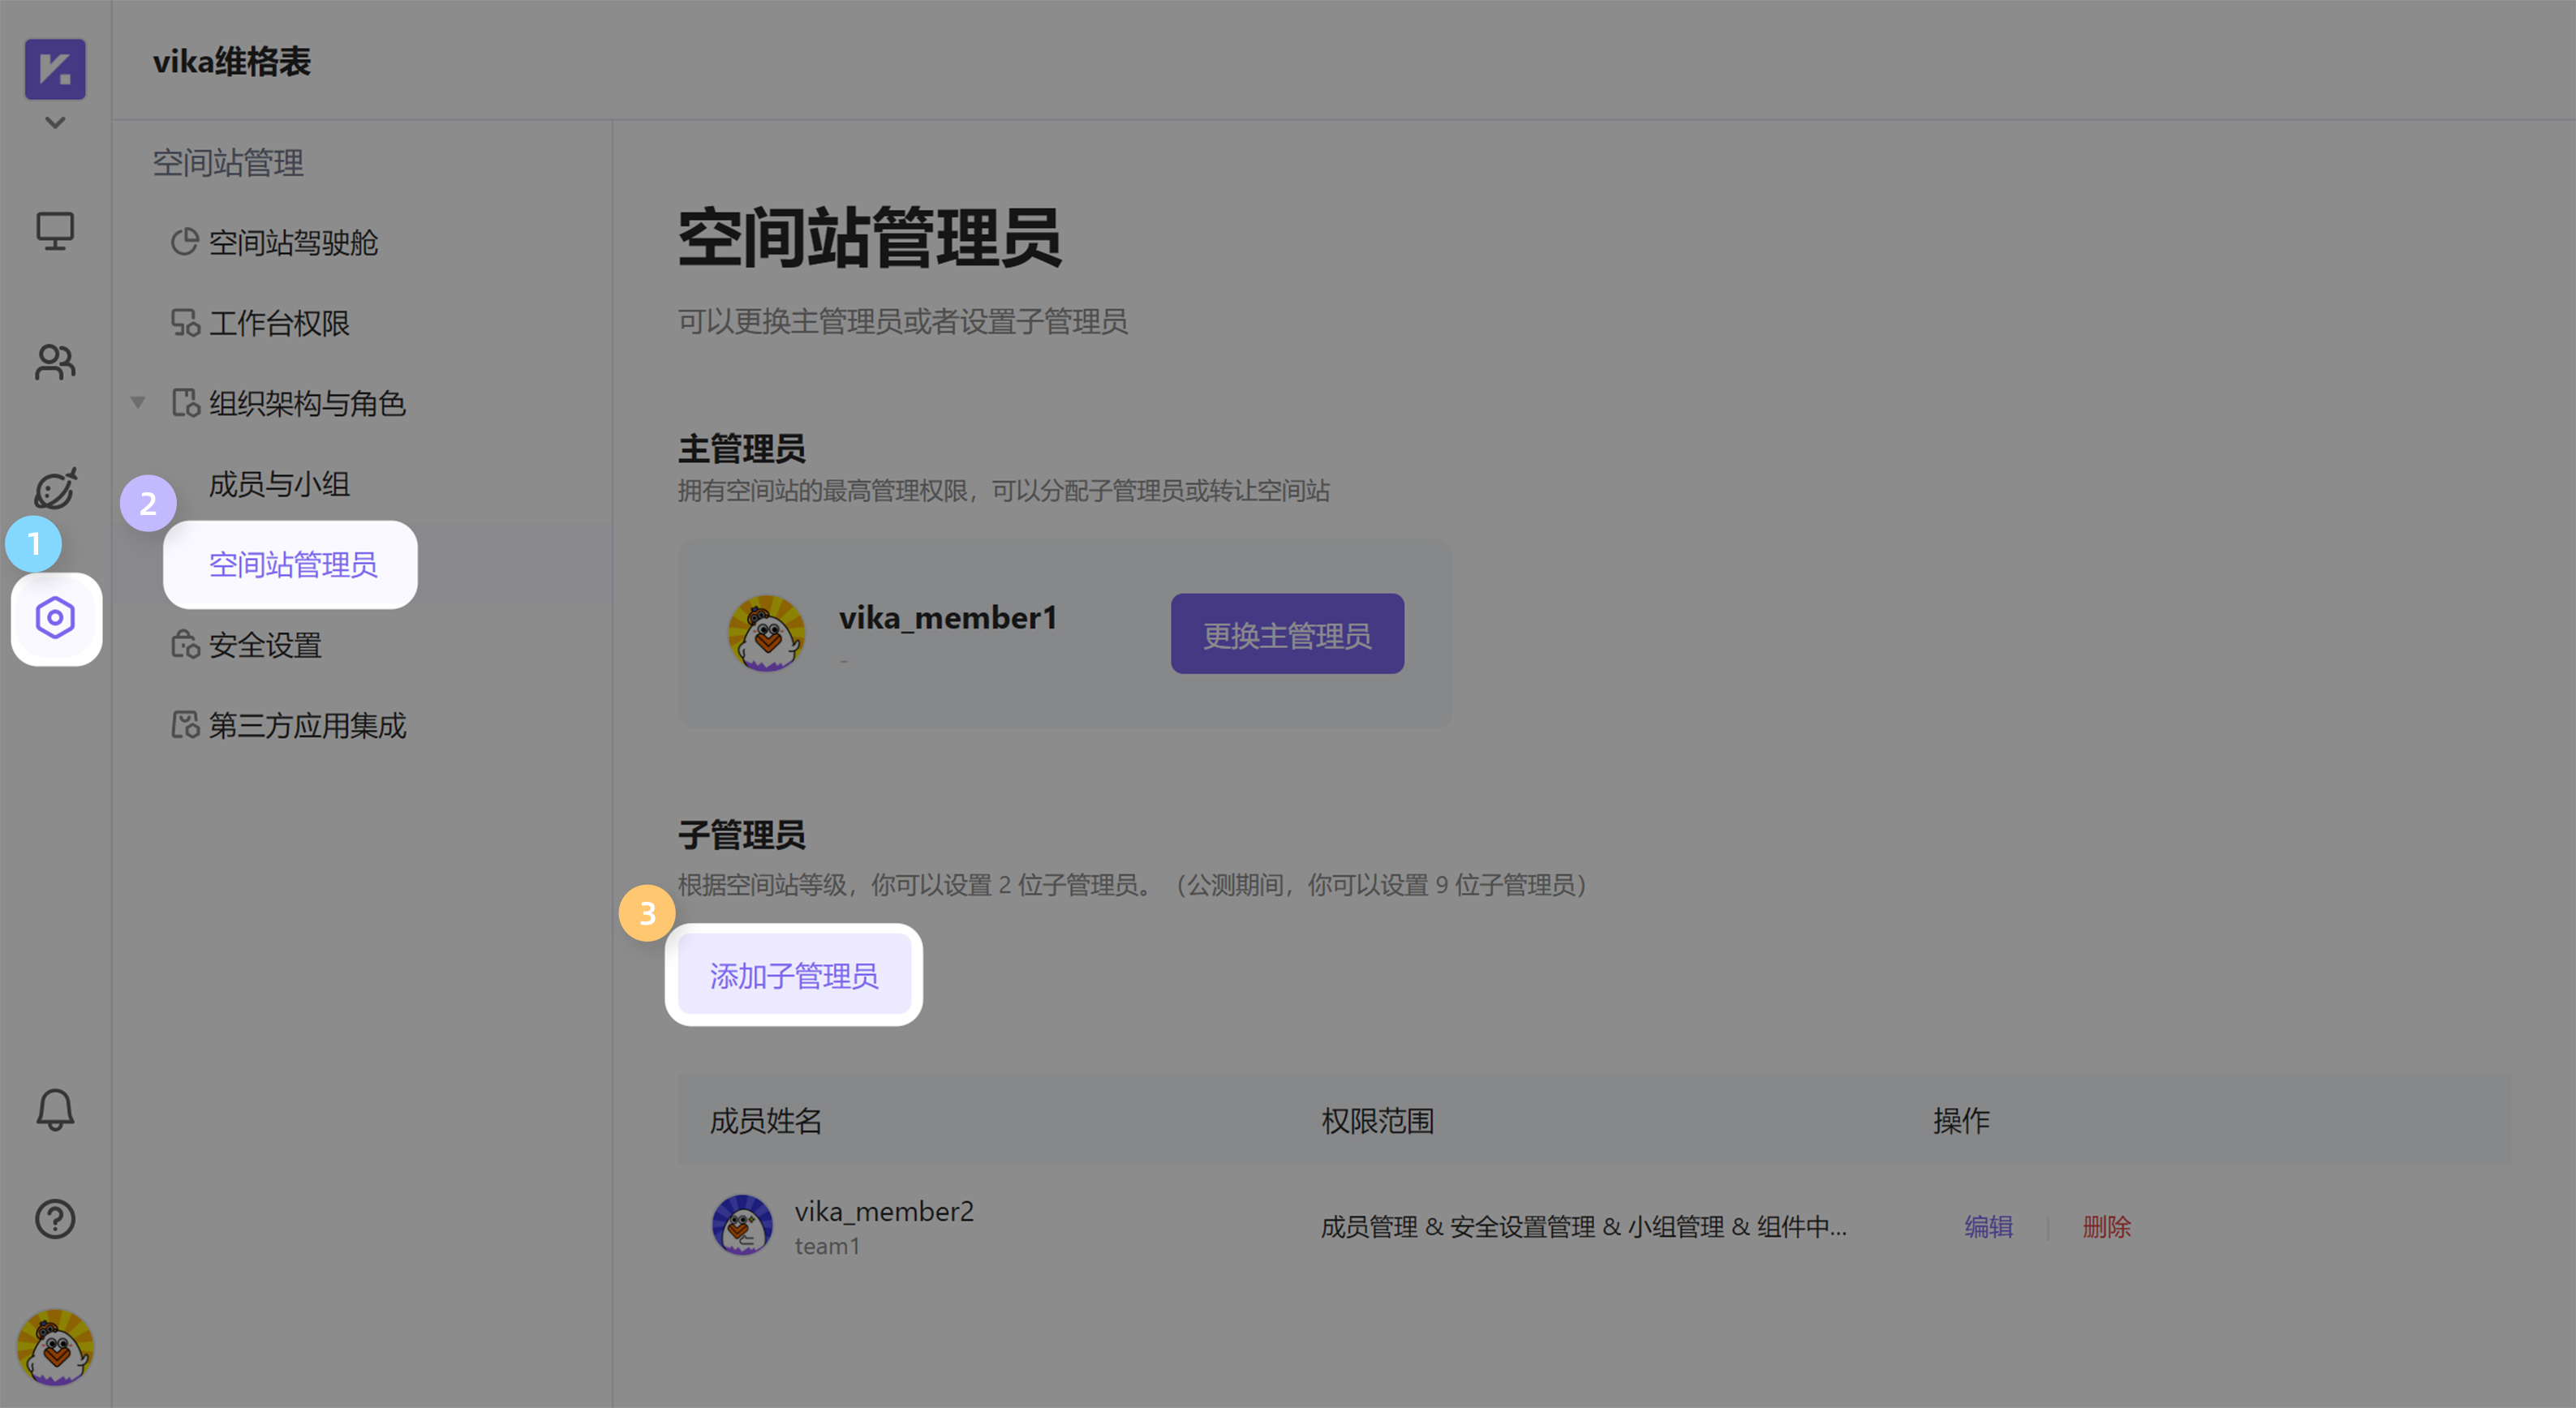Open the vika logo icon top-left
Screen dimensions: 2576x1408
coord(55,70)
